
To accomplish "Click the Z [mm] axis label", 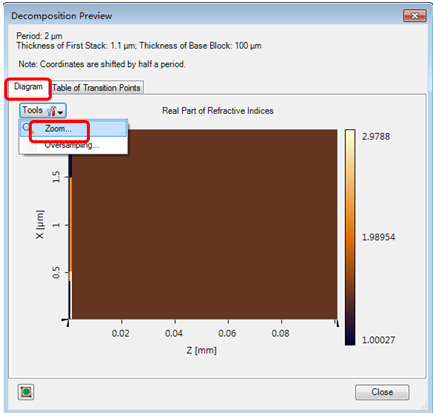I will [x=201, y=350].
